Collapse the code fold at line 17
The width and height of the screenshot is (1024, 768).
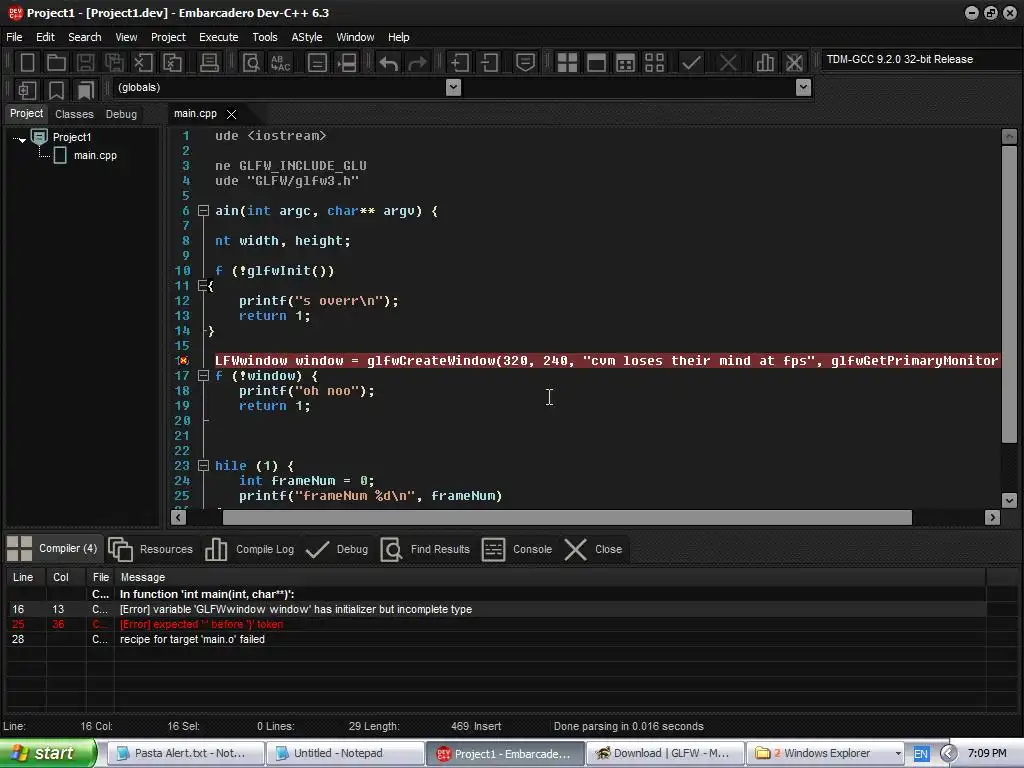(x=203, y=376)
